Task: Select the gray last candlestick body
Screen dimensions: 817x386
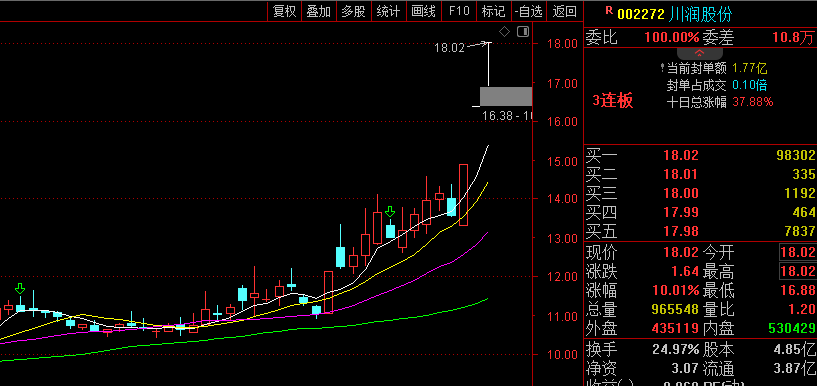Action: [x=506, y=96]
